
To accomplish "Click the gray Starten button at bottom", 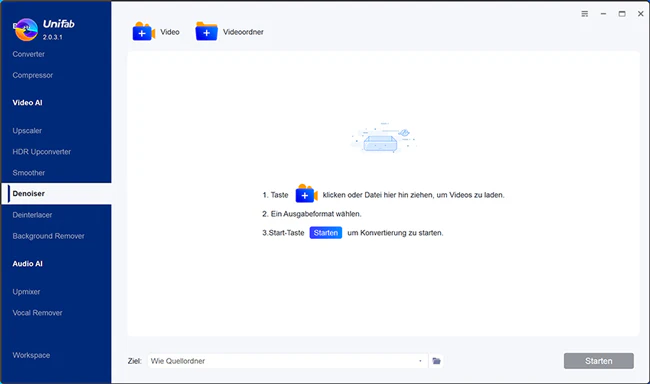I will (x=599, y=361).
